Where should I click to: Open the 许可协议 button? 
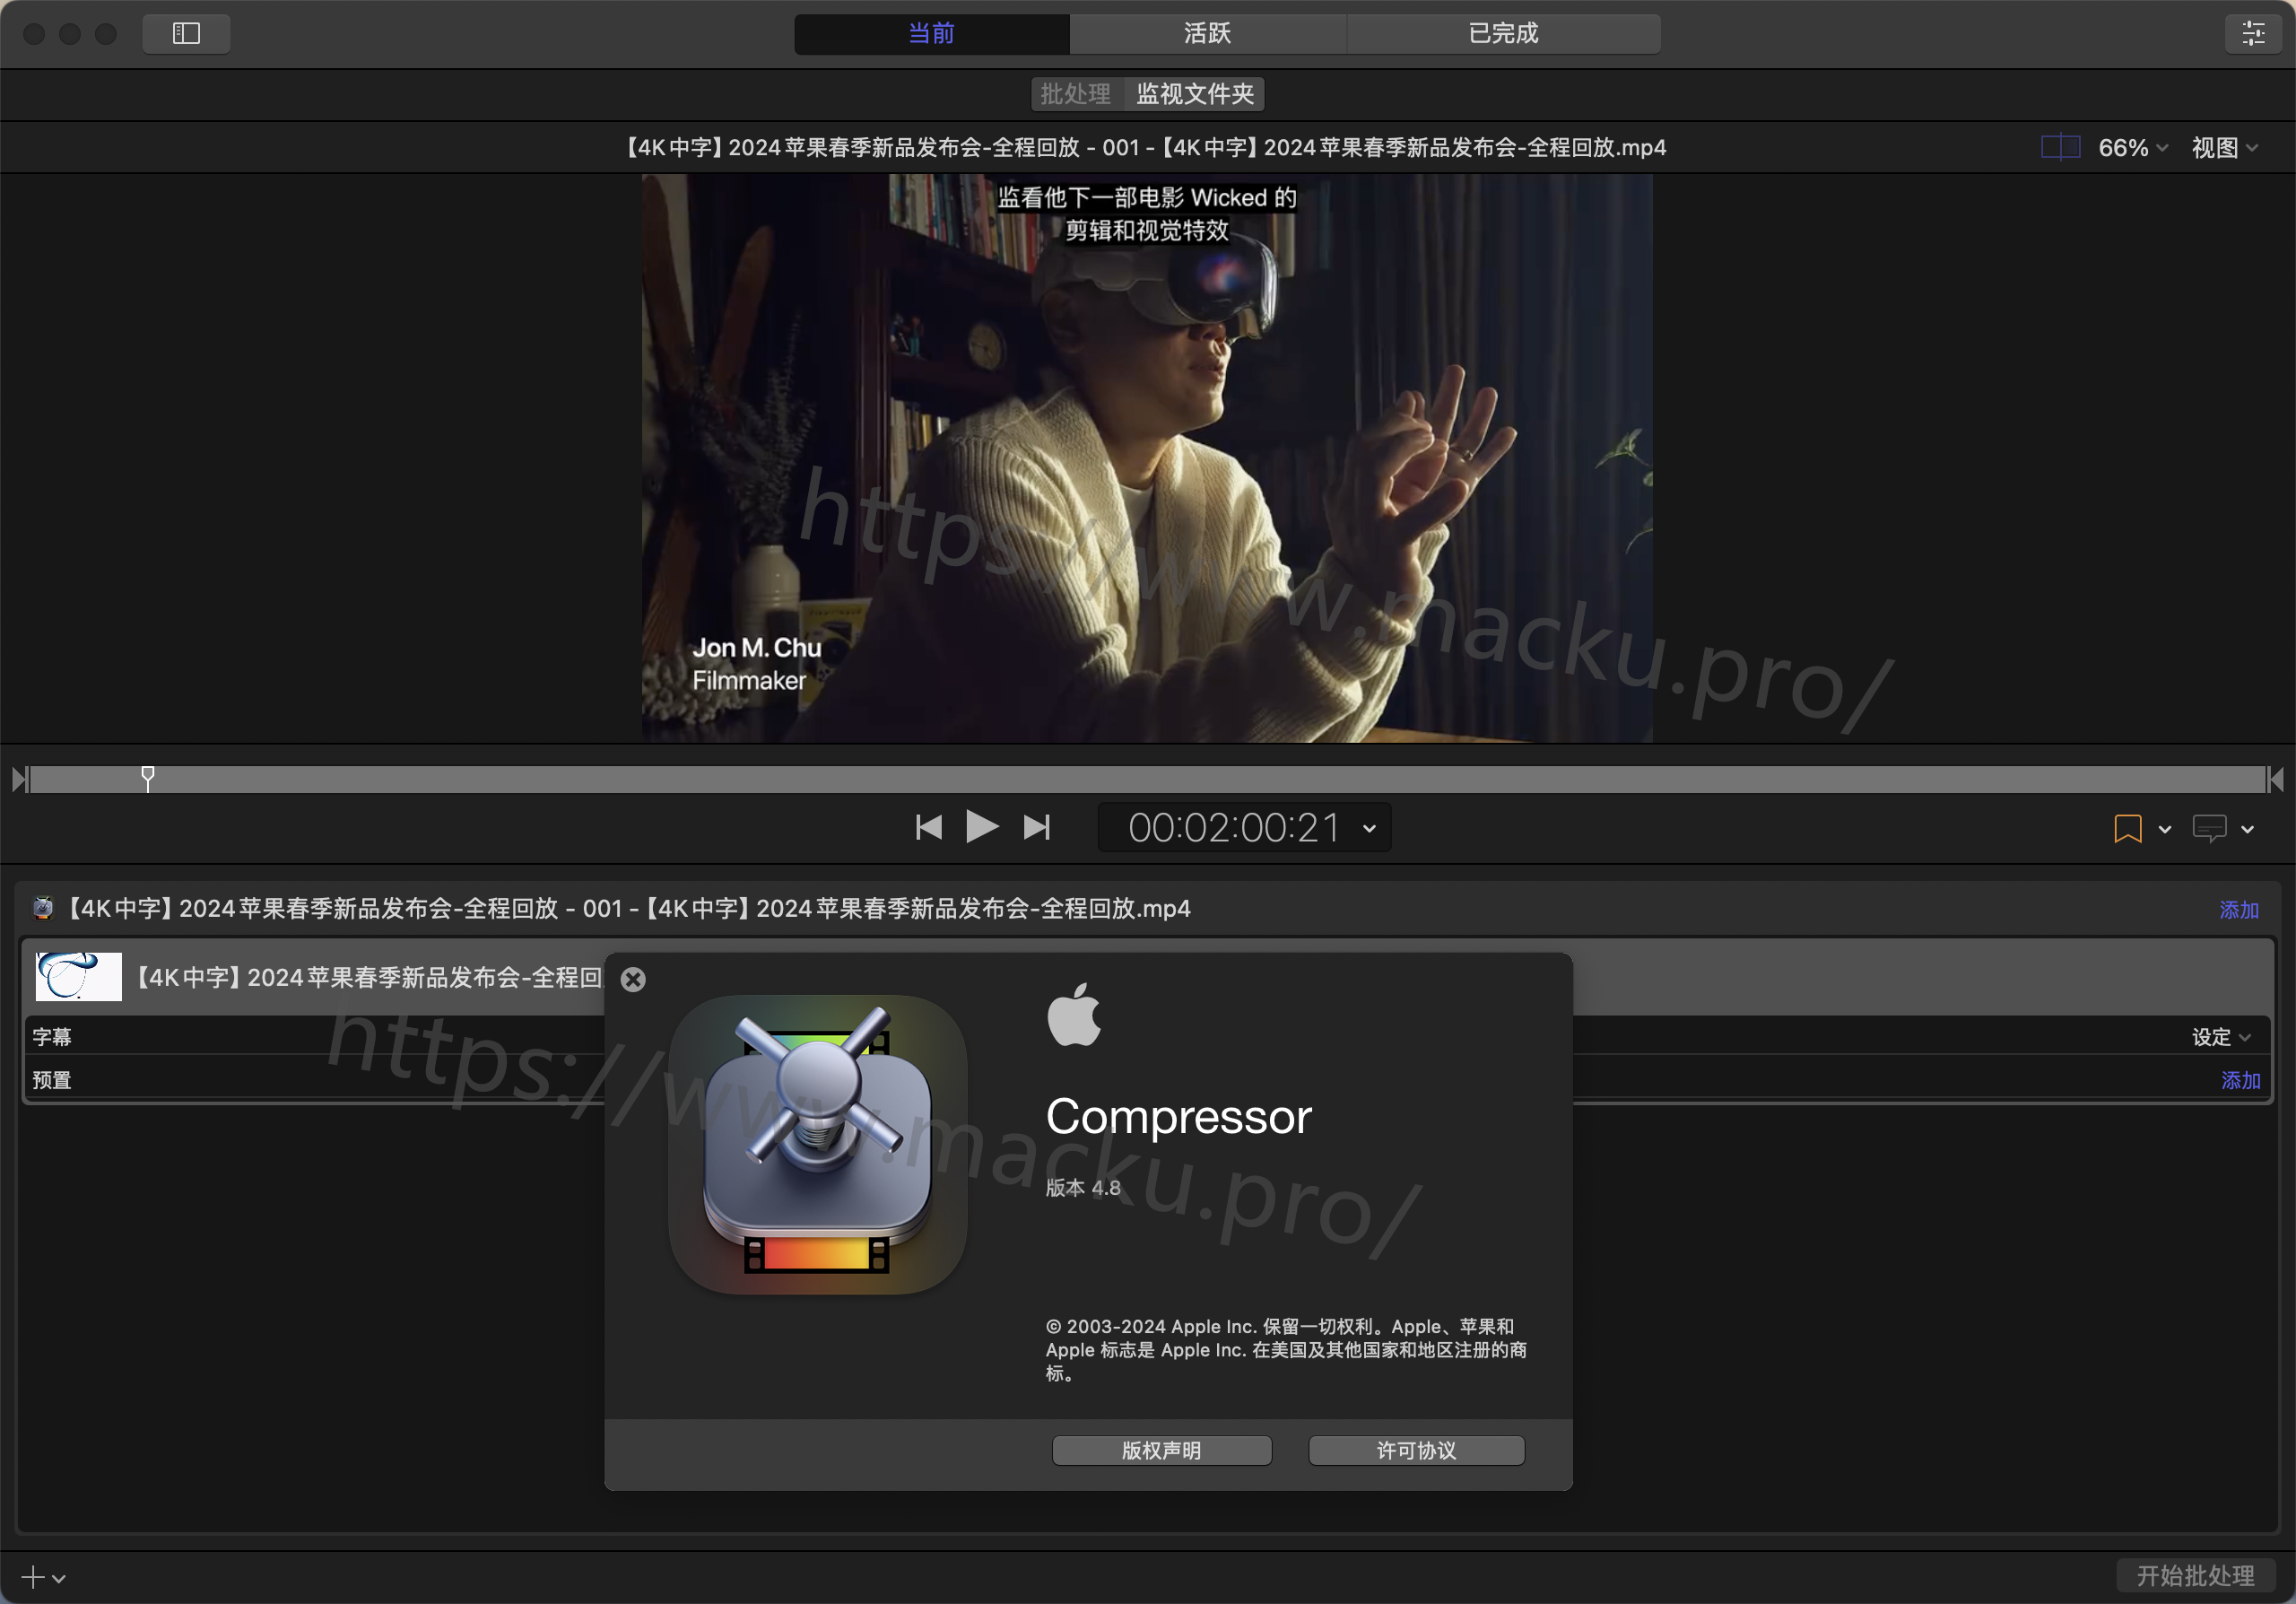(x=1416, y=1450)
